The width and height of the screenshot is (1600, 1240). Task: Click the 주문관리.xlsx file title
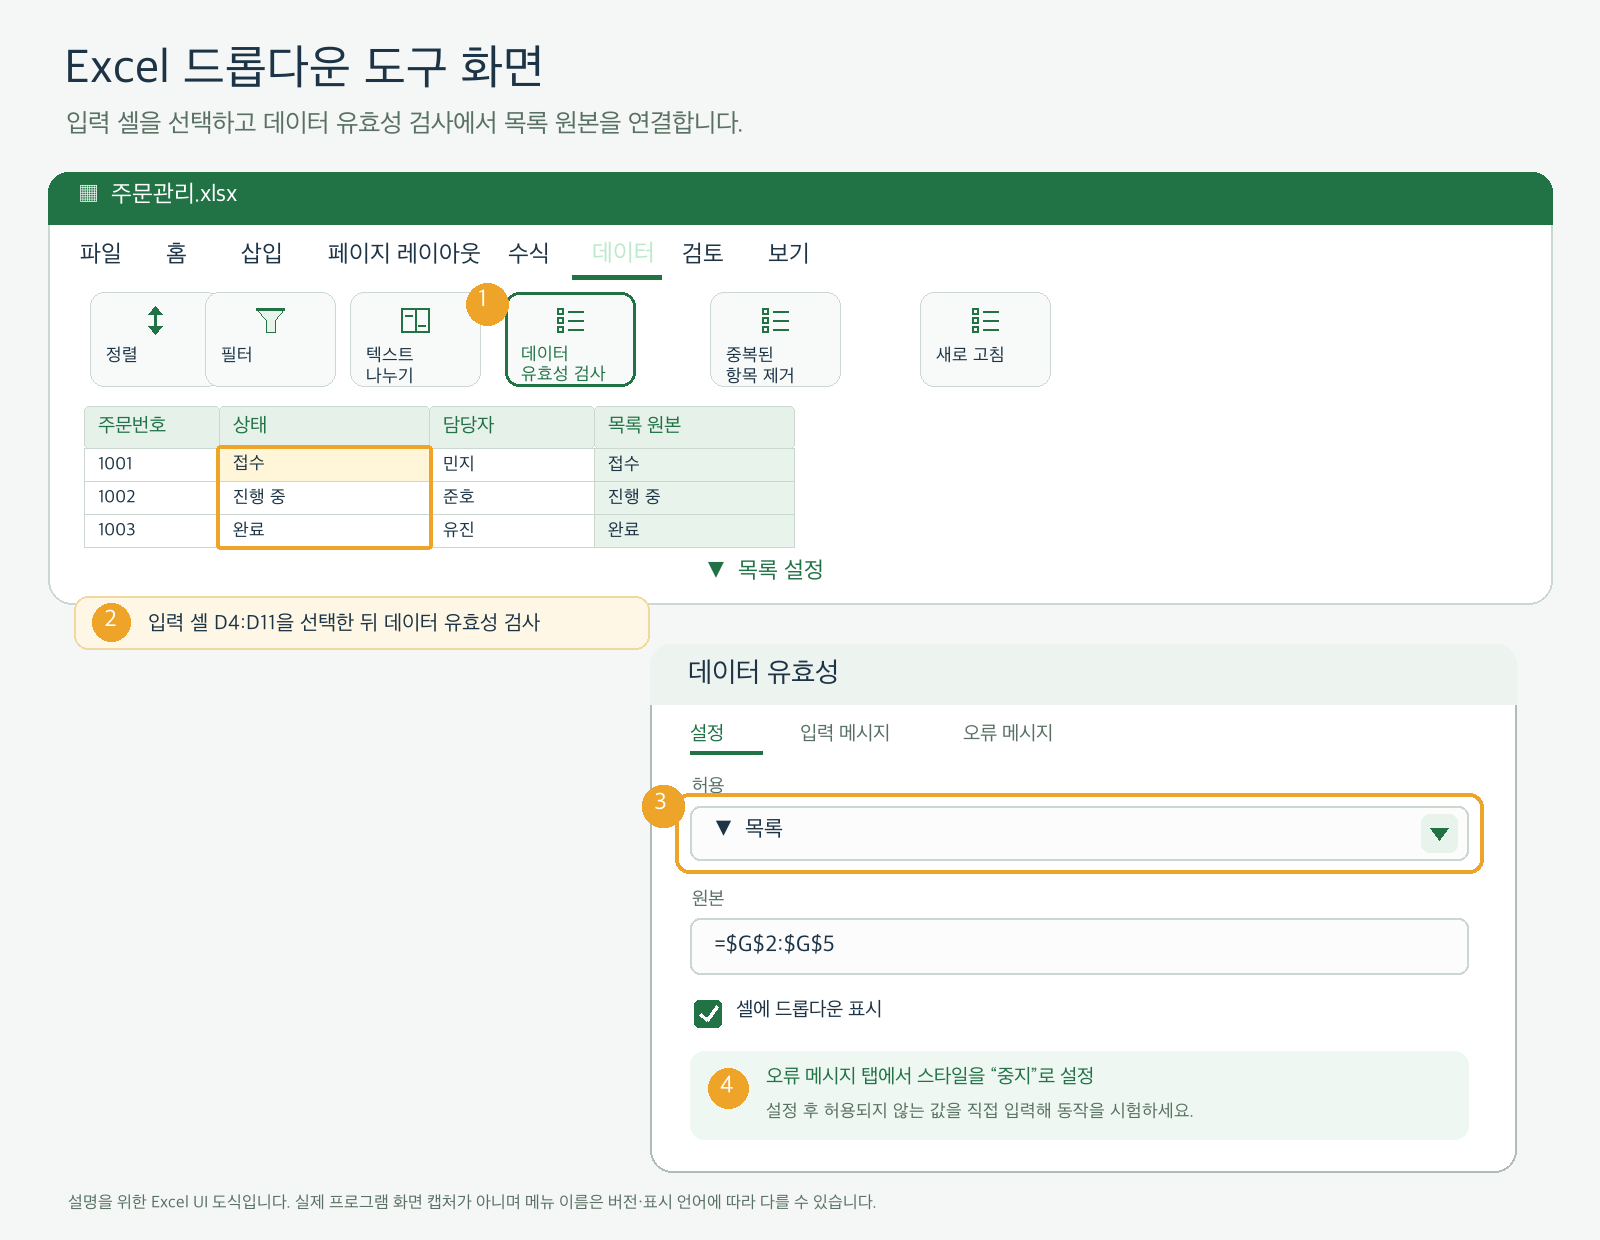[174, 193]
